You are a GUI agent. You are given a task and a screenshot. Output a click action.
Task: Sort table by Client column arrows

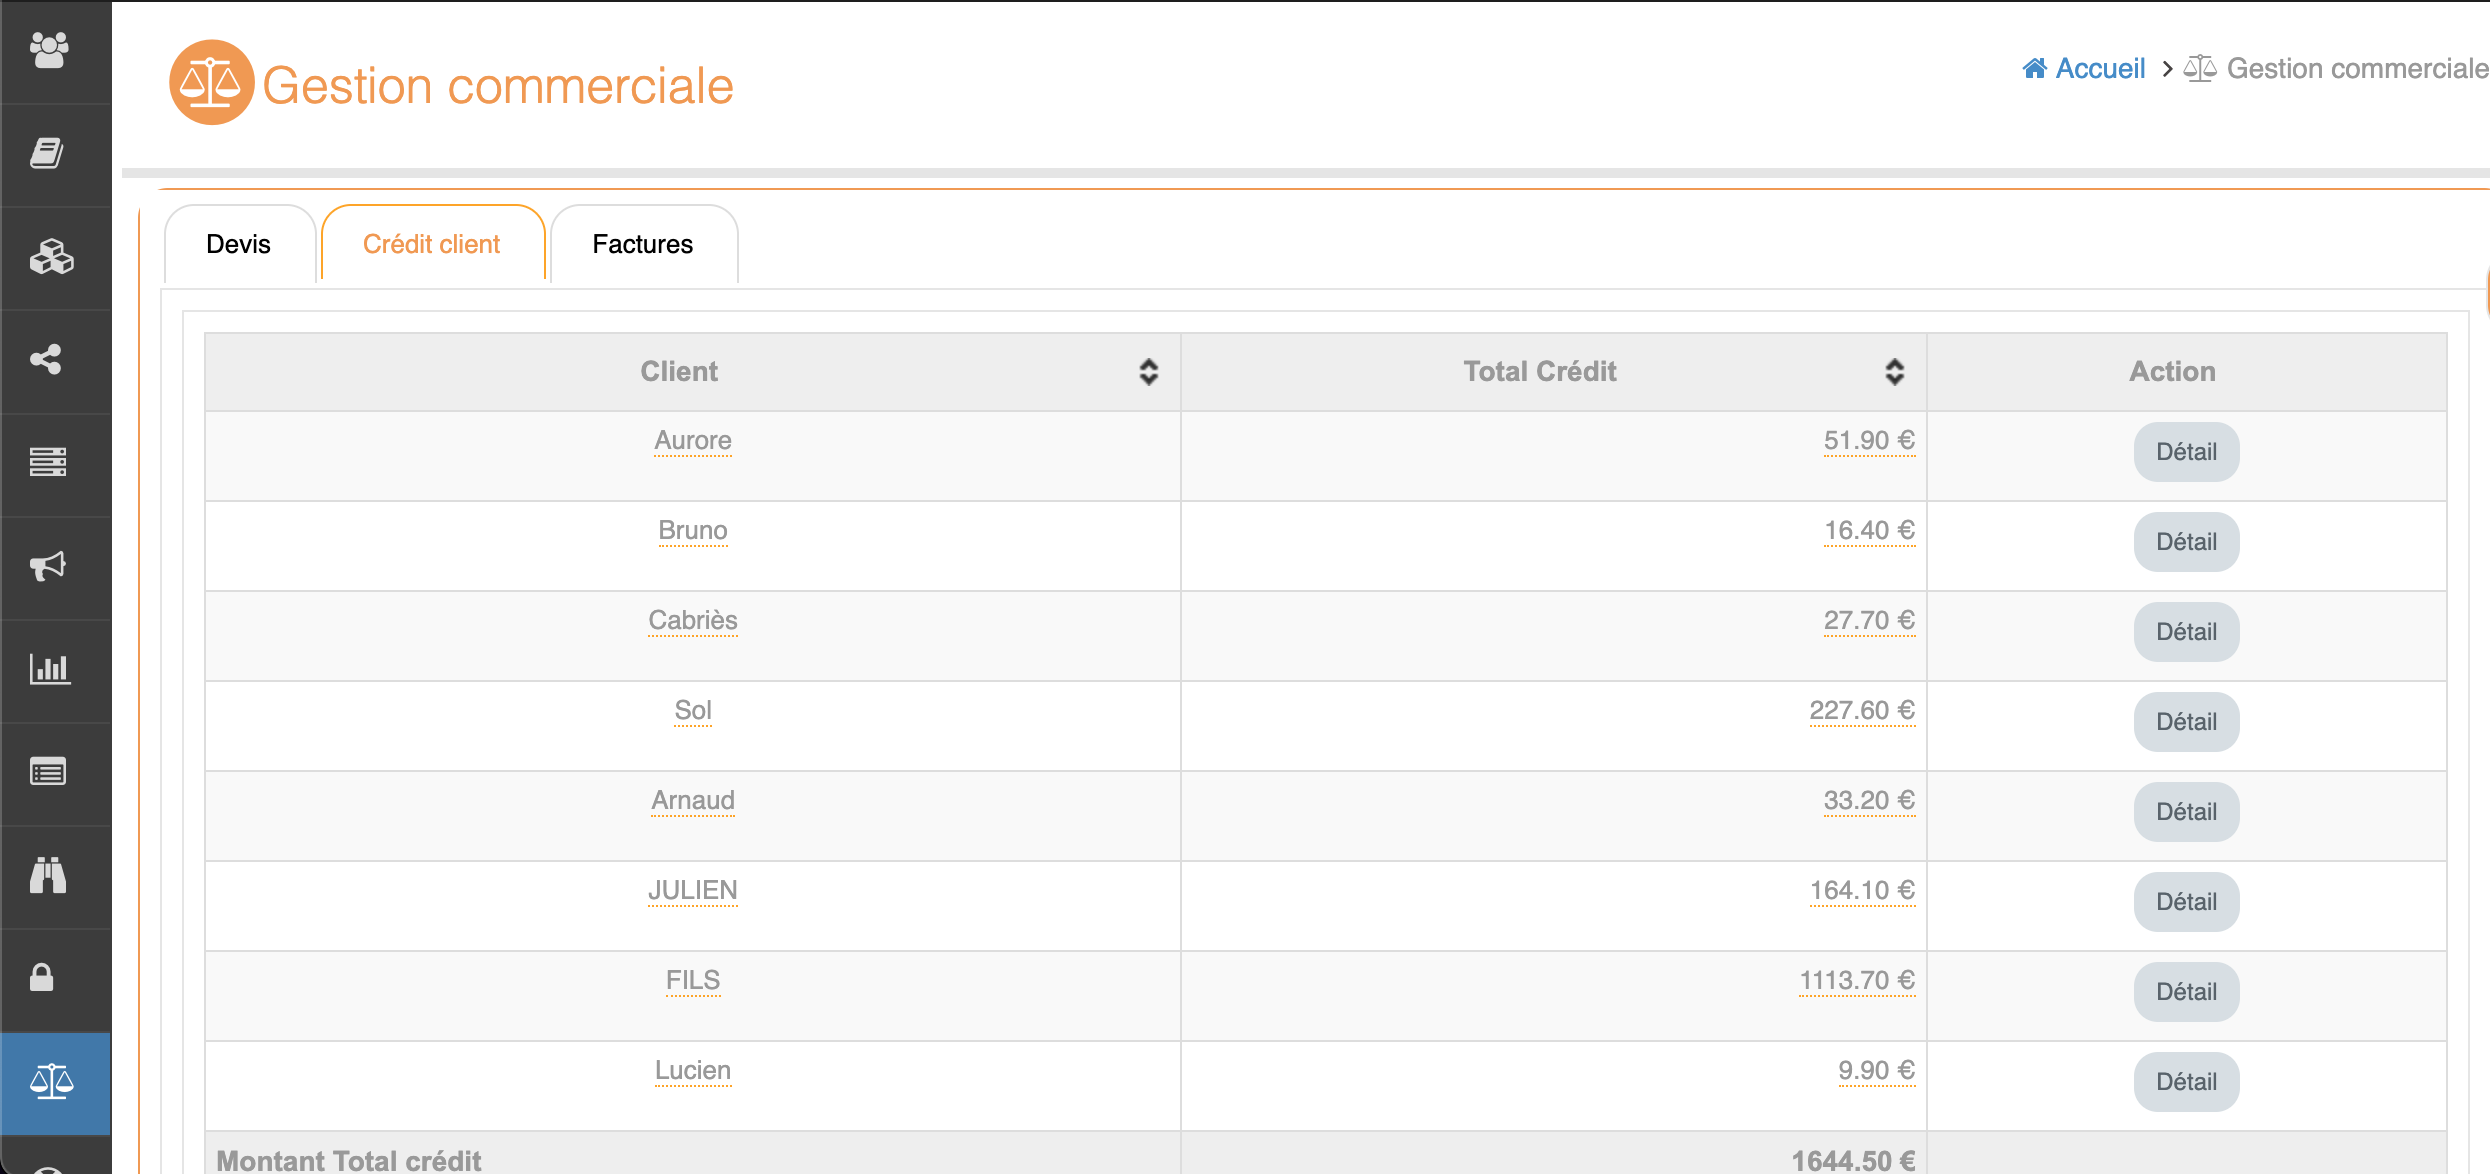(x=1148, y=372)
